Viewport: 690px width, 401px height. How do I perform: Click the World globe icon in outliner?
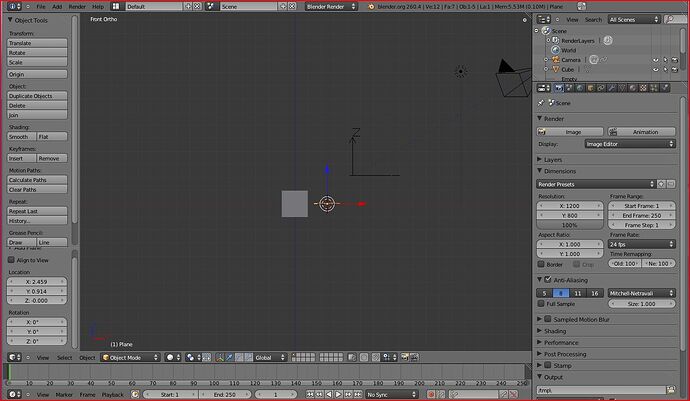coord(555,50)
